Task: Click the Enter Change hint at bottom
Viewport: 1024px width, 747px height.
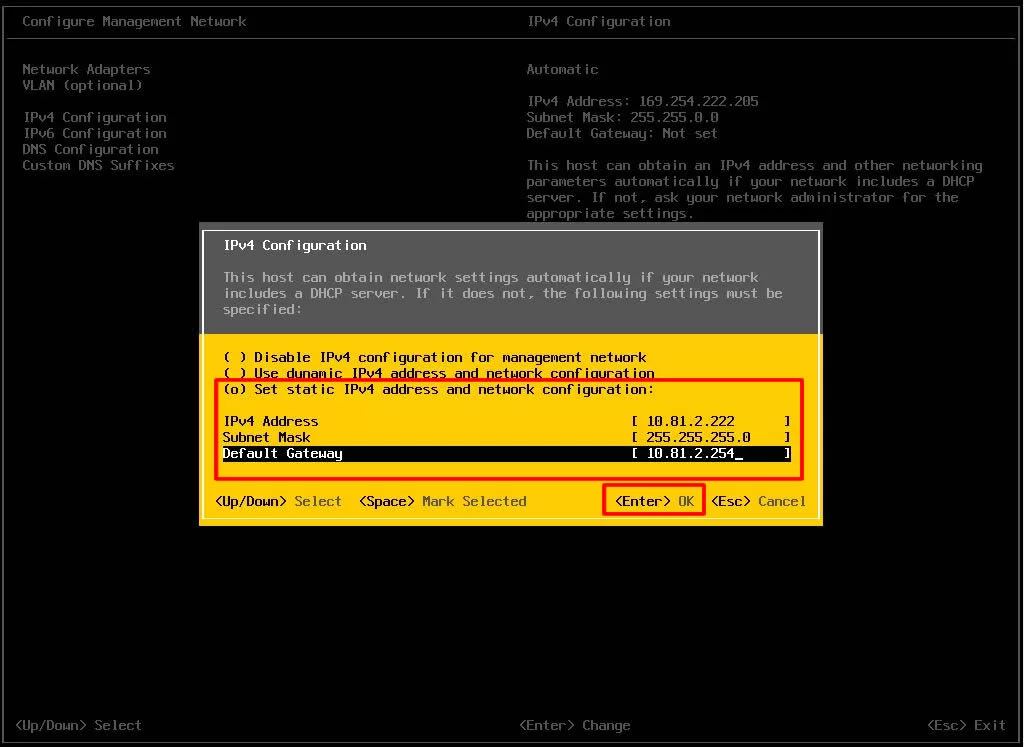Action: coord(574,725)
